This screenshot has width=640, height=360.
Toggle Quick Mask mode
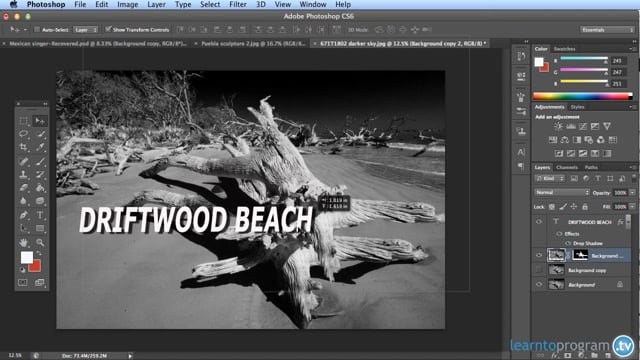coord(23,282)
